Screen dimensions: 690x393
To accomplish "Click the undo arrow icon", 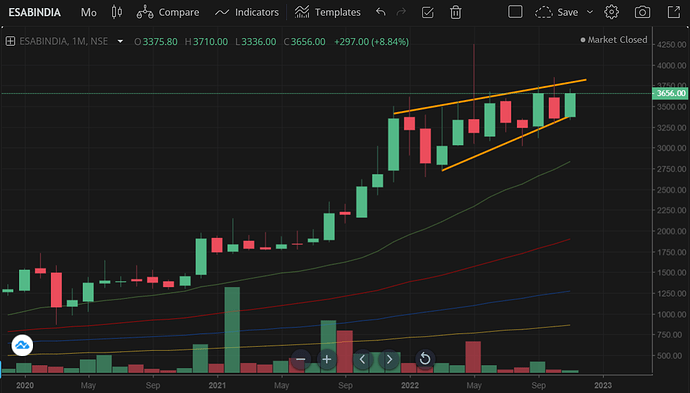I will tap(381, 12).
